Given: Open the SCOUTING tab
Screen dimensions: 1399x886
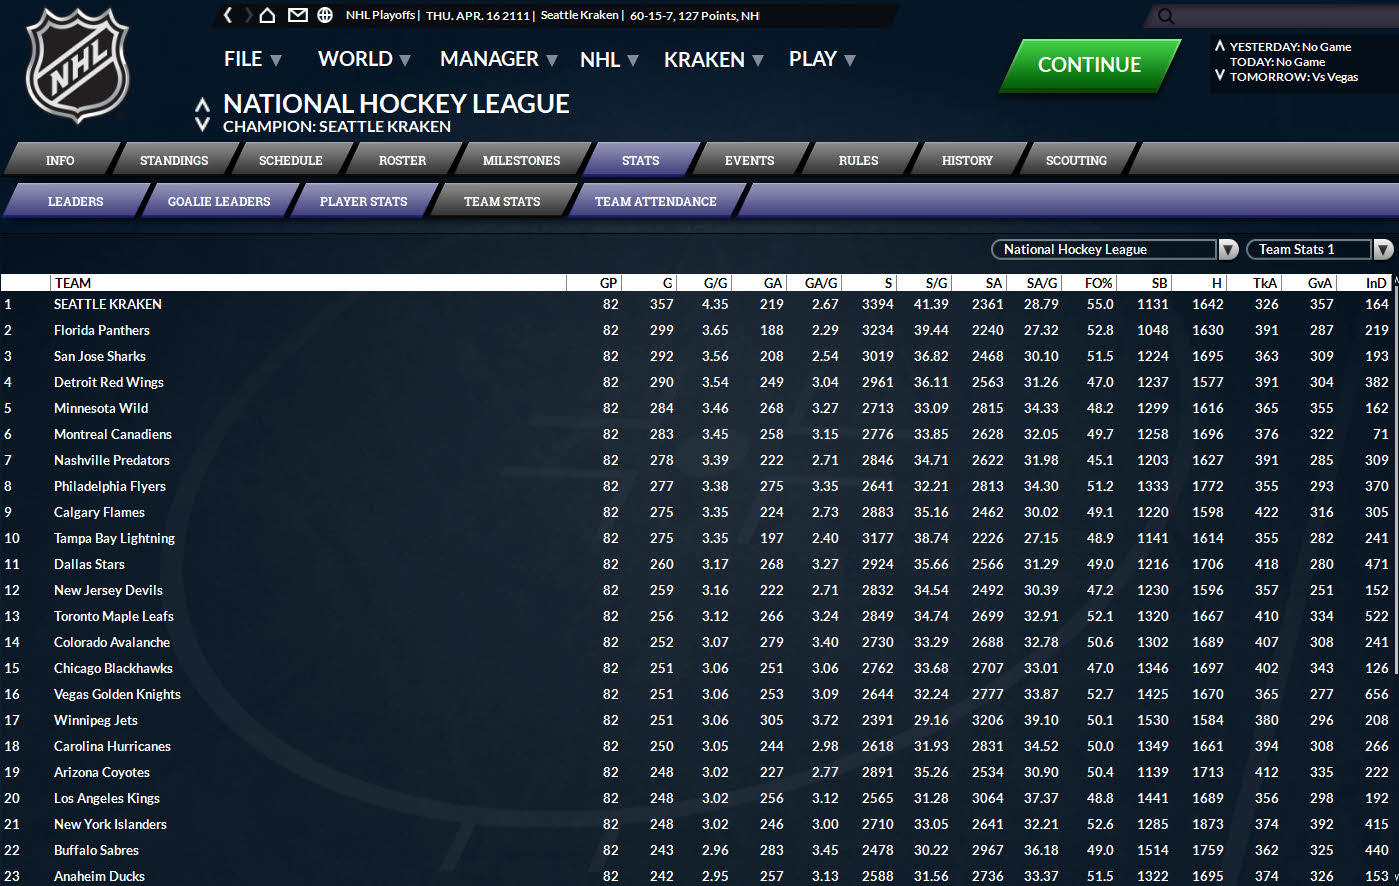Looking at the screenshot, I should (x=1076, y=161).
